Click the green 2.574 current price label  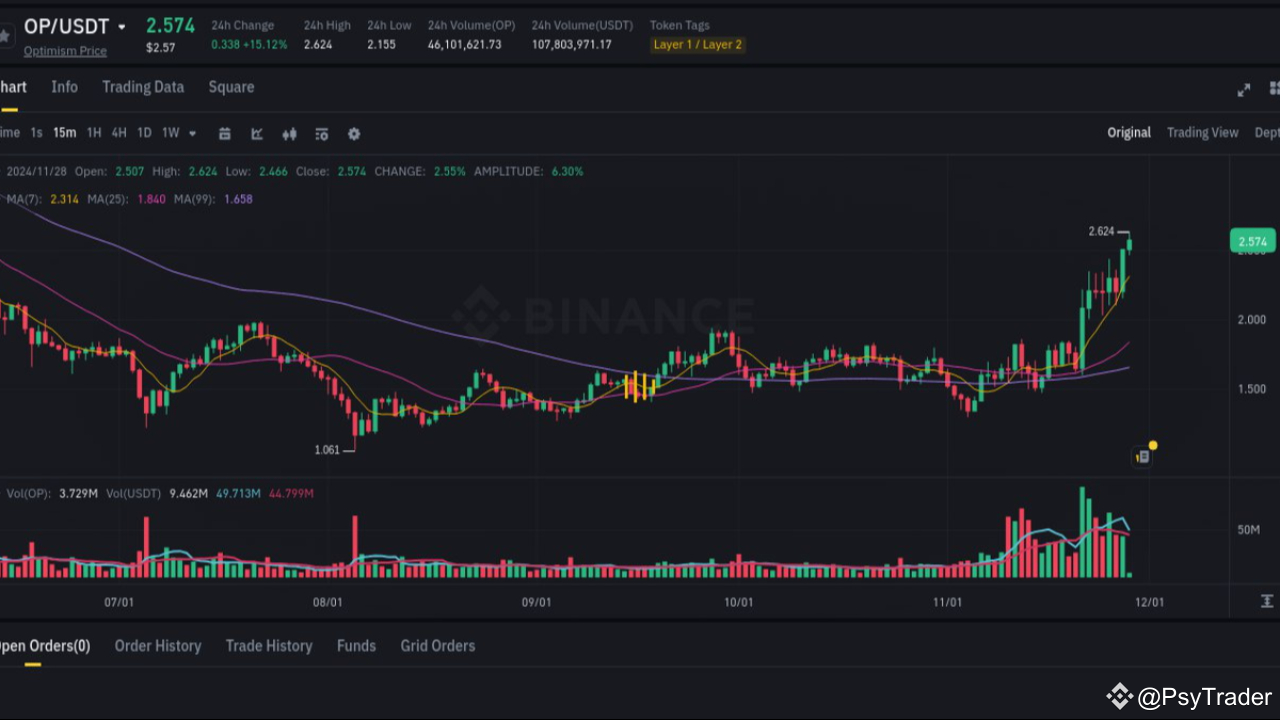point(1252,241)
